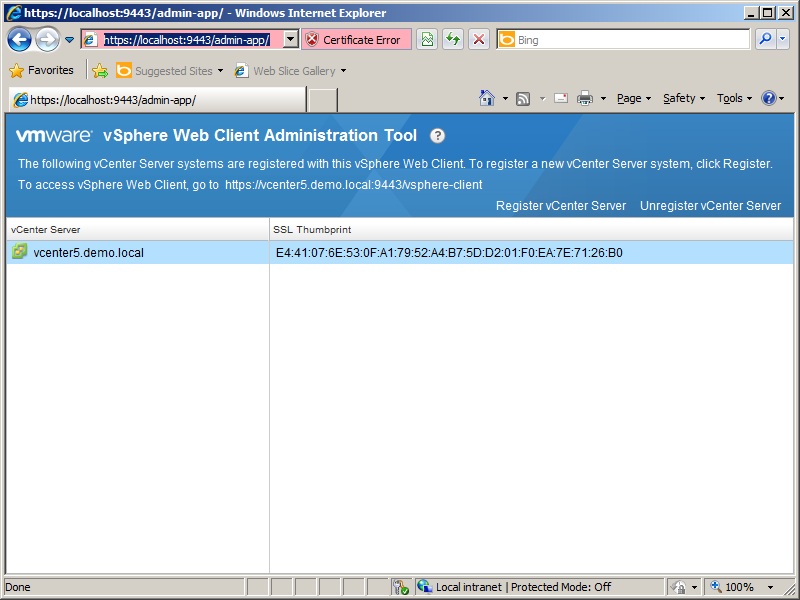Click the Print icon in command bar

point(585,98)
